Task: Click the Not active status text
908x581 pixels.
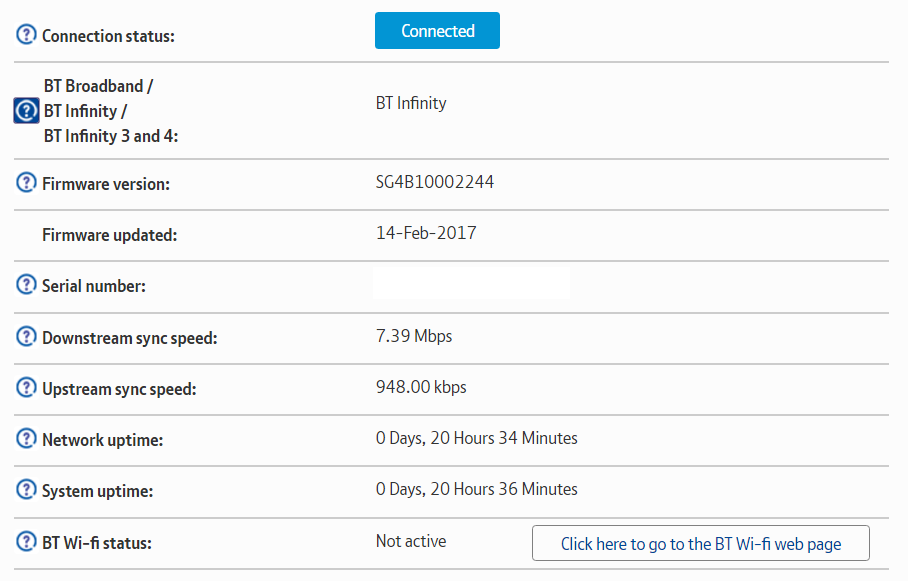Action: coord(411,541)
